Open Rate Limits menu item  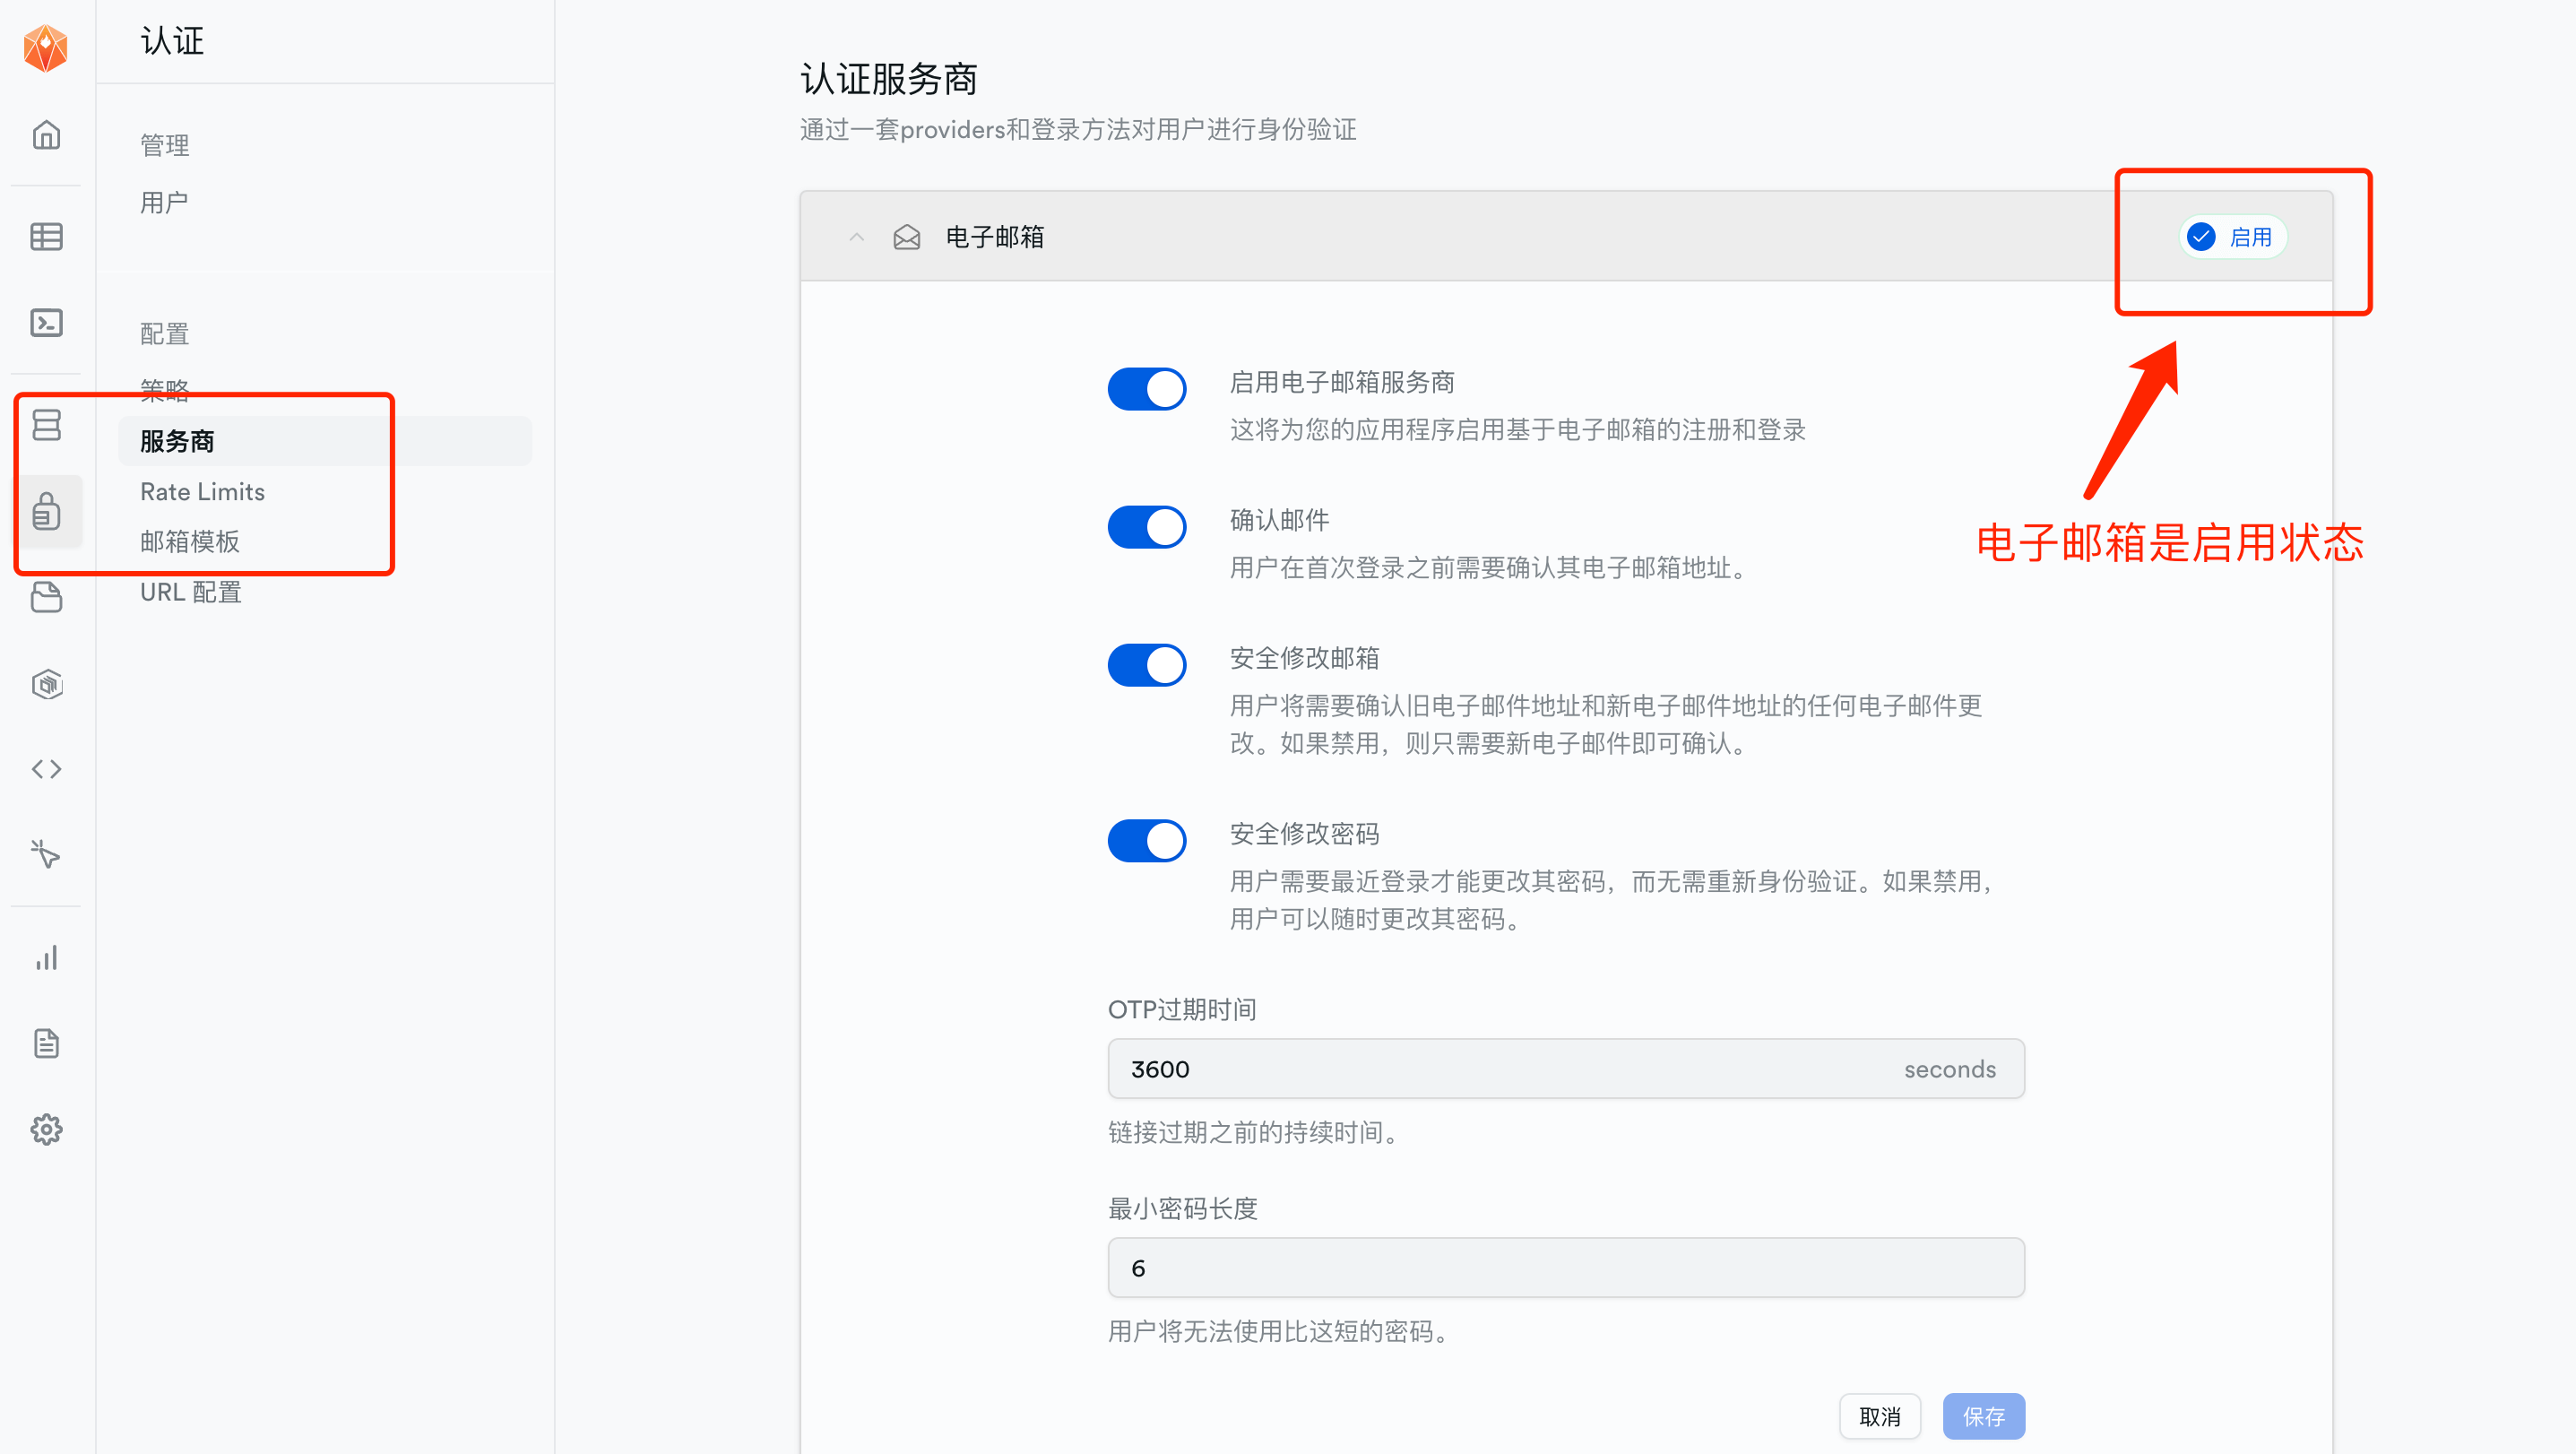click(203, 492)
